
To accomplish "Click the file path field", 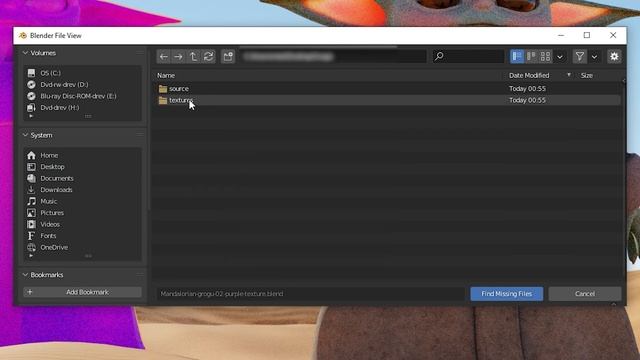I will (x=333, y=56).
